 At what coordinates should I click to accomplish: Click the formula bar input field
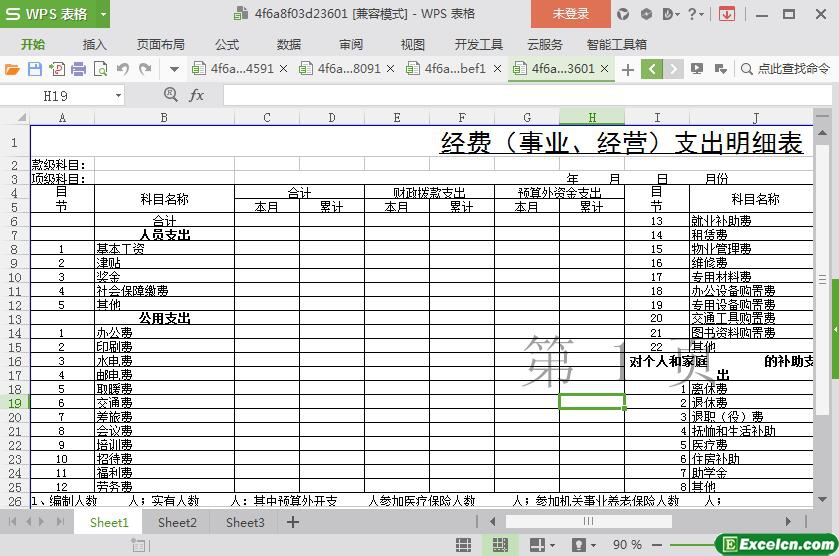point(527,95)
